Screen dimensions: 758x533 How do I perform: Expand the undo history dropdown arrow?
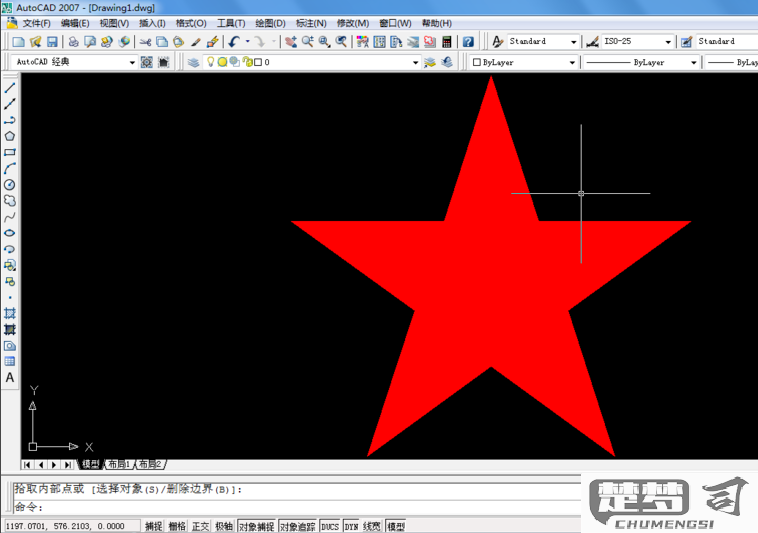(x=248, y=42)
